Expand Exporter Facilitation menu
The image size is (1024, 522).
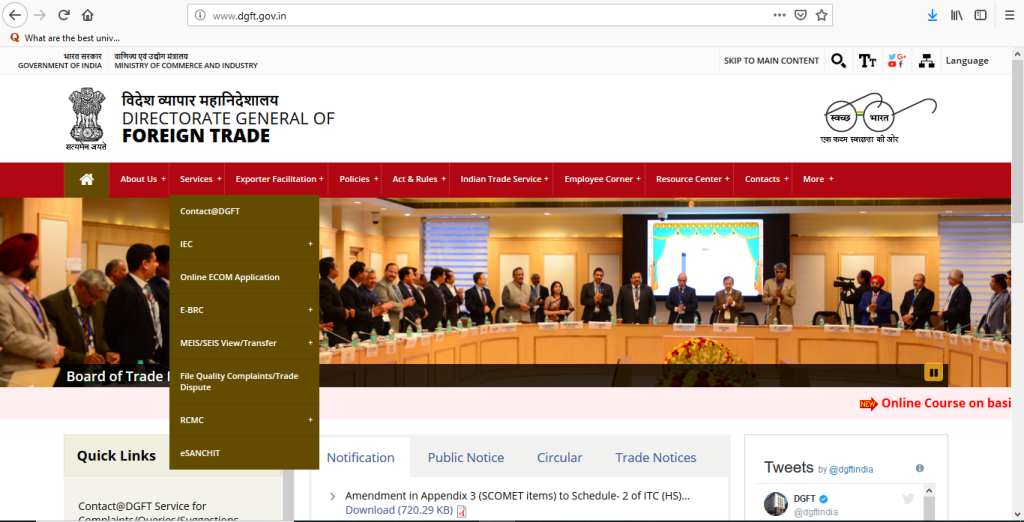point(280,179)
